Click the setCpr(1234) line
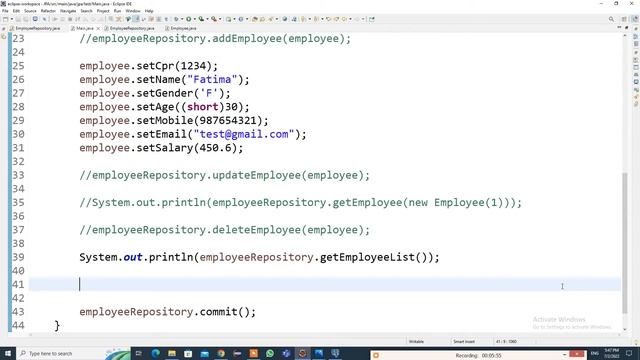This screenshot has height=360, width=640. [149, 66]
